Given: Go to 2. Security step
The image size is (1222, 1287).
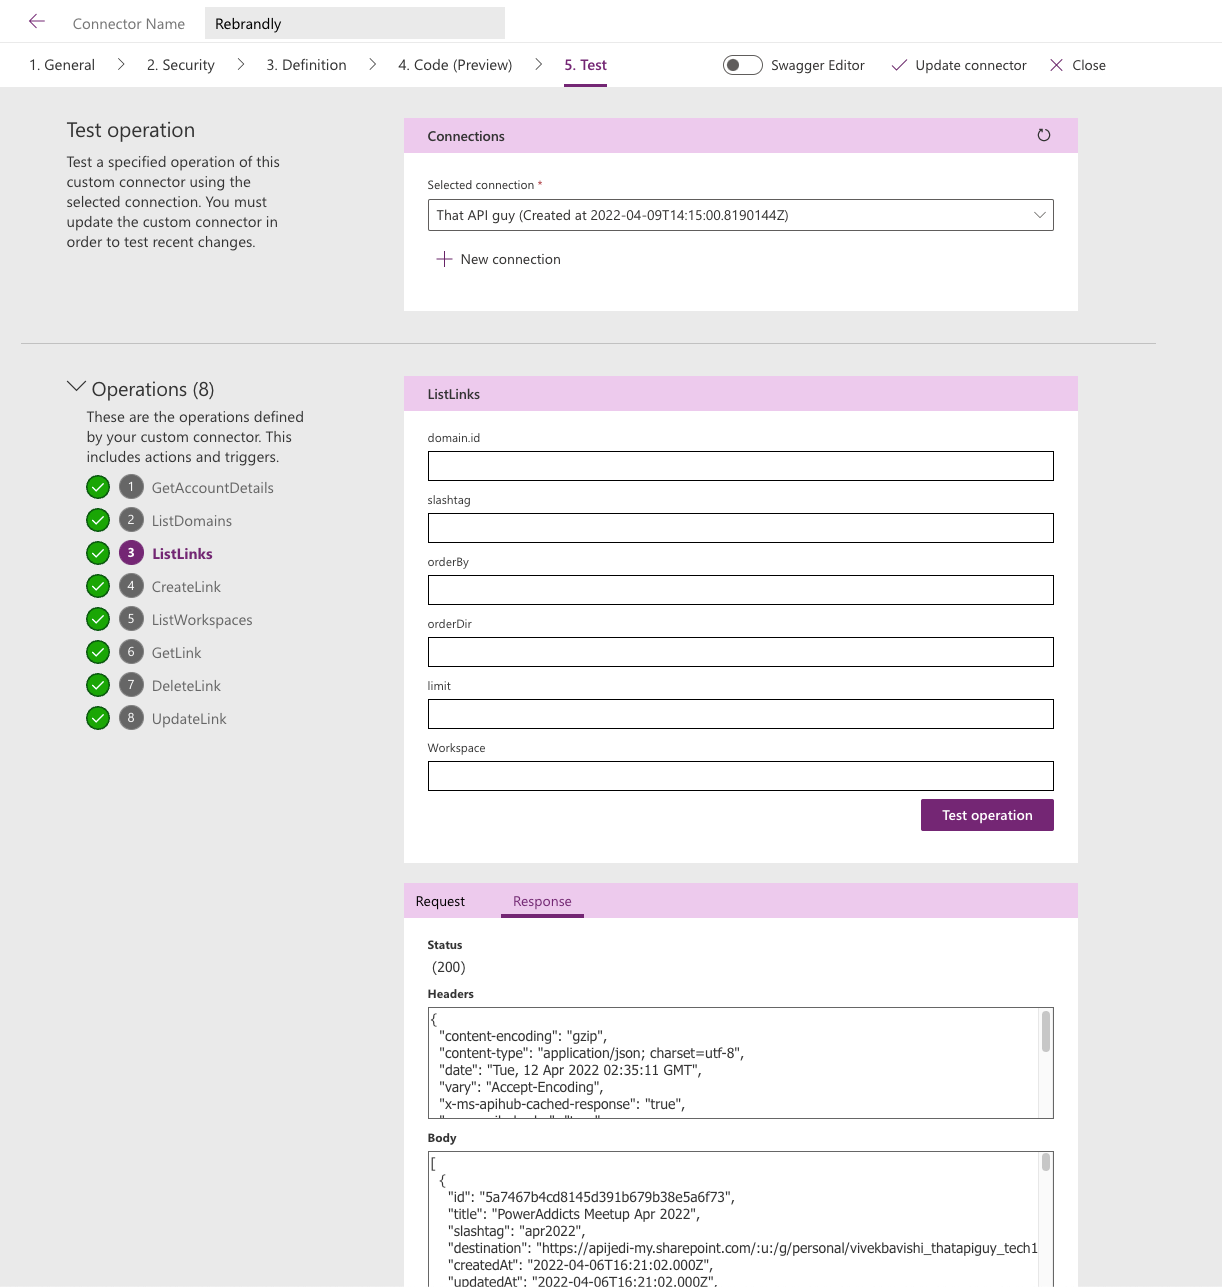Looking at the screenshot, I should (x=181, y=65).
